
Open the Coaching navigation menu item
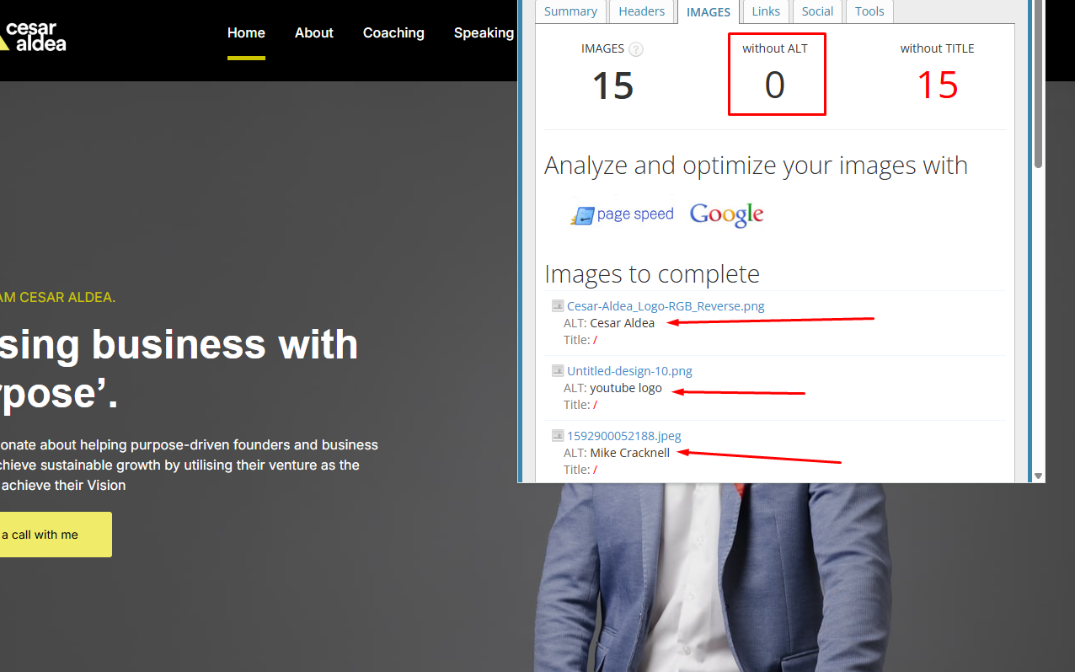point(393,33)
